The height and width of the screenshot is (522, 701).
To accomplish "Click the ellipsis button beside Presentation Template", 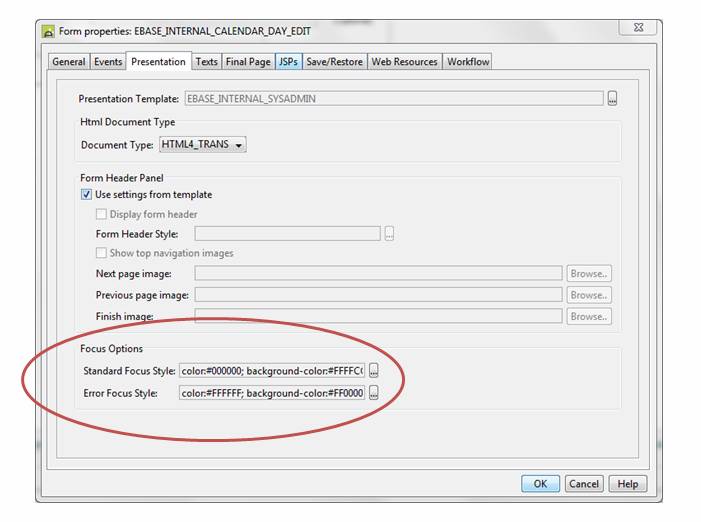I will click(613, 98).
